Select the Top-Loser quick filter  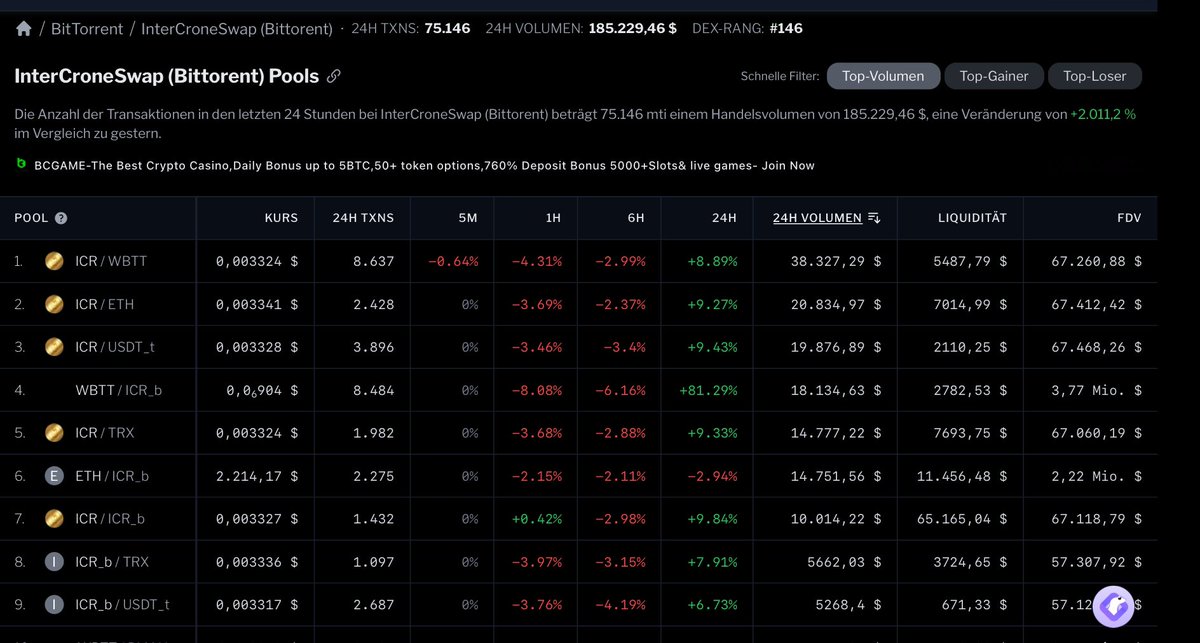pos(1094,76)
